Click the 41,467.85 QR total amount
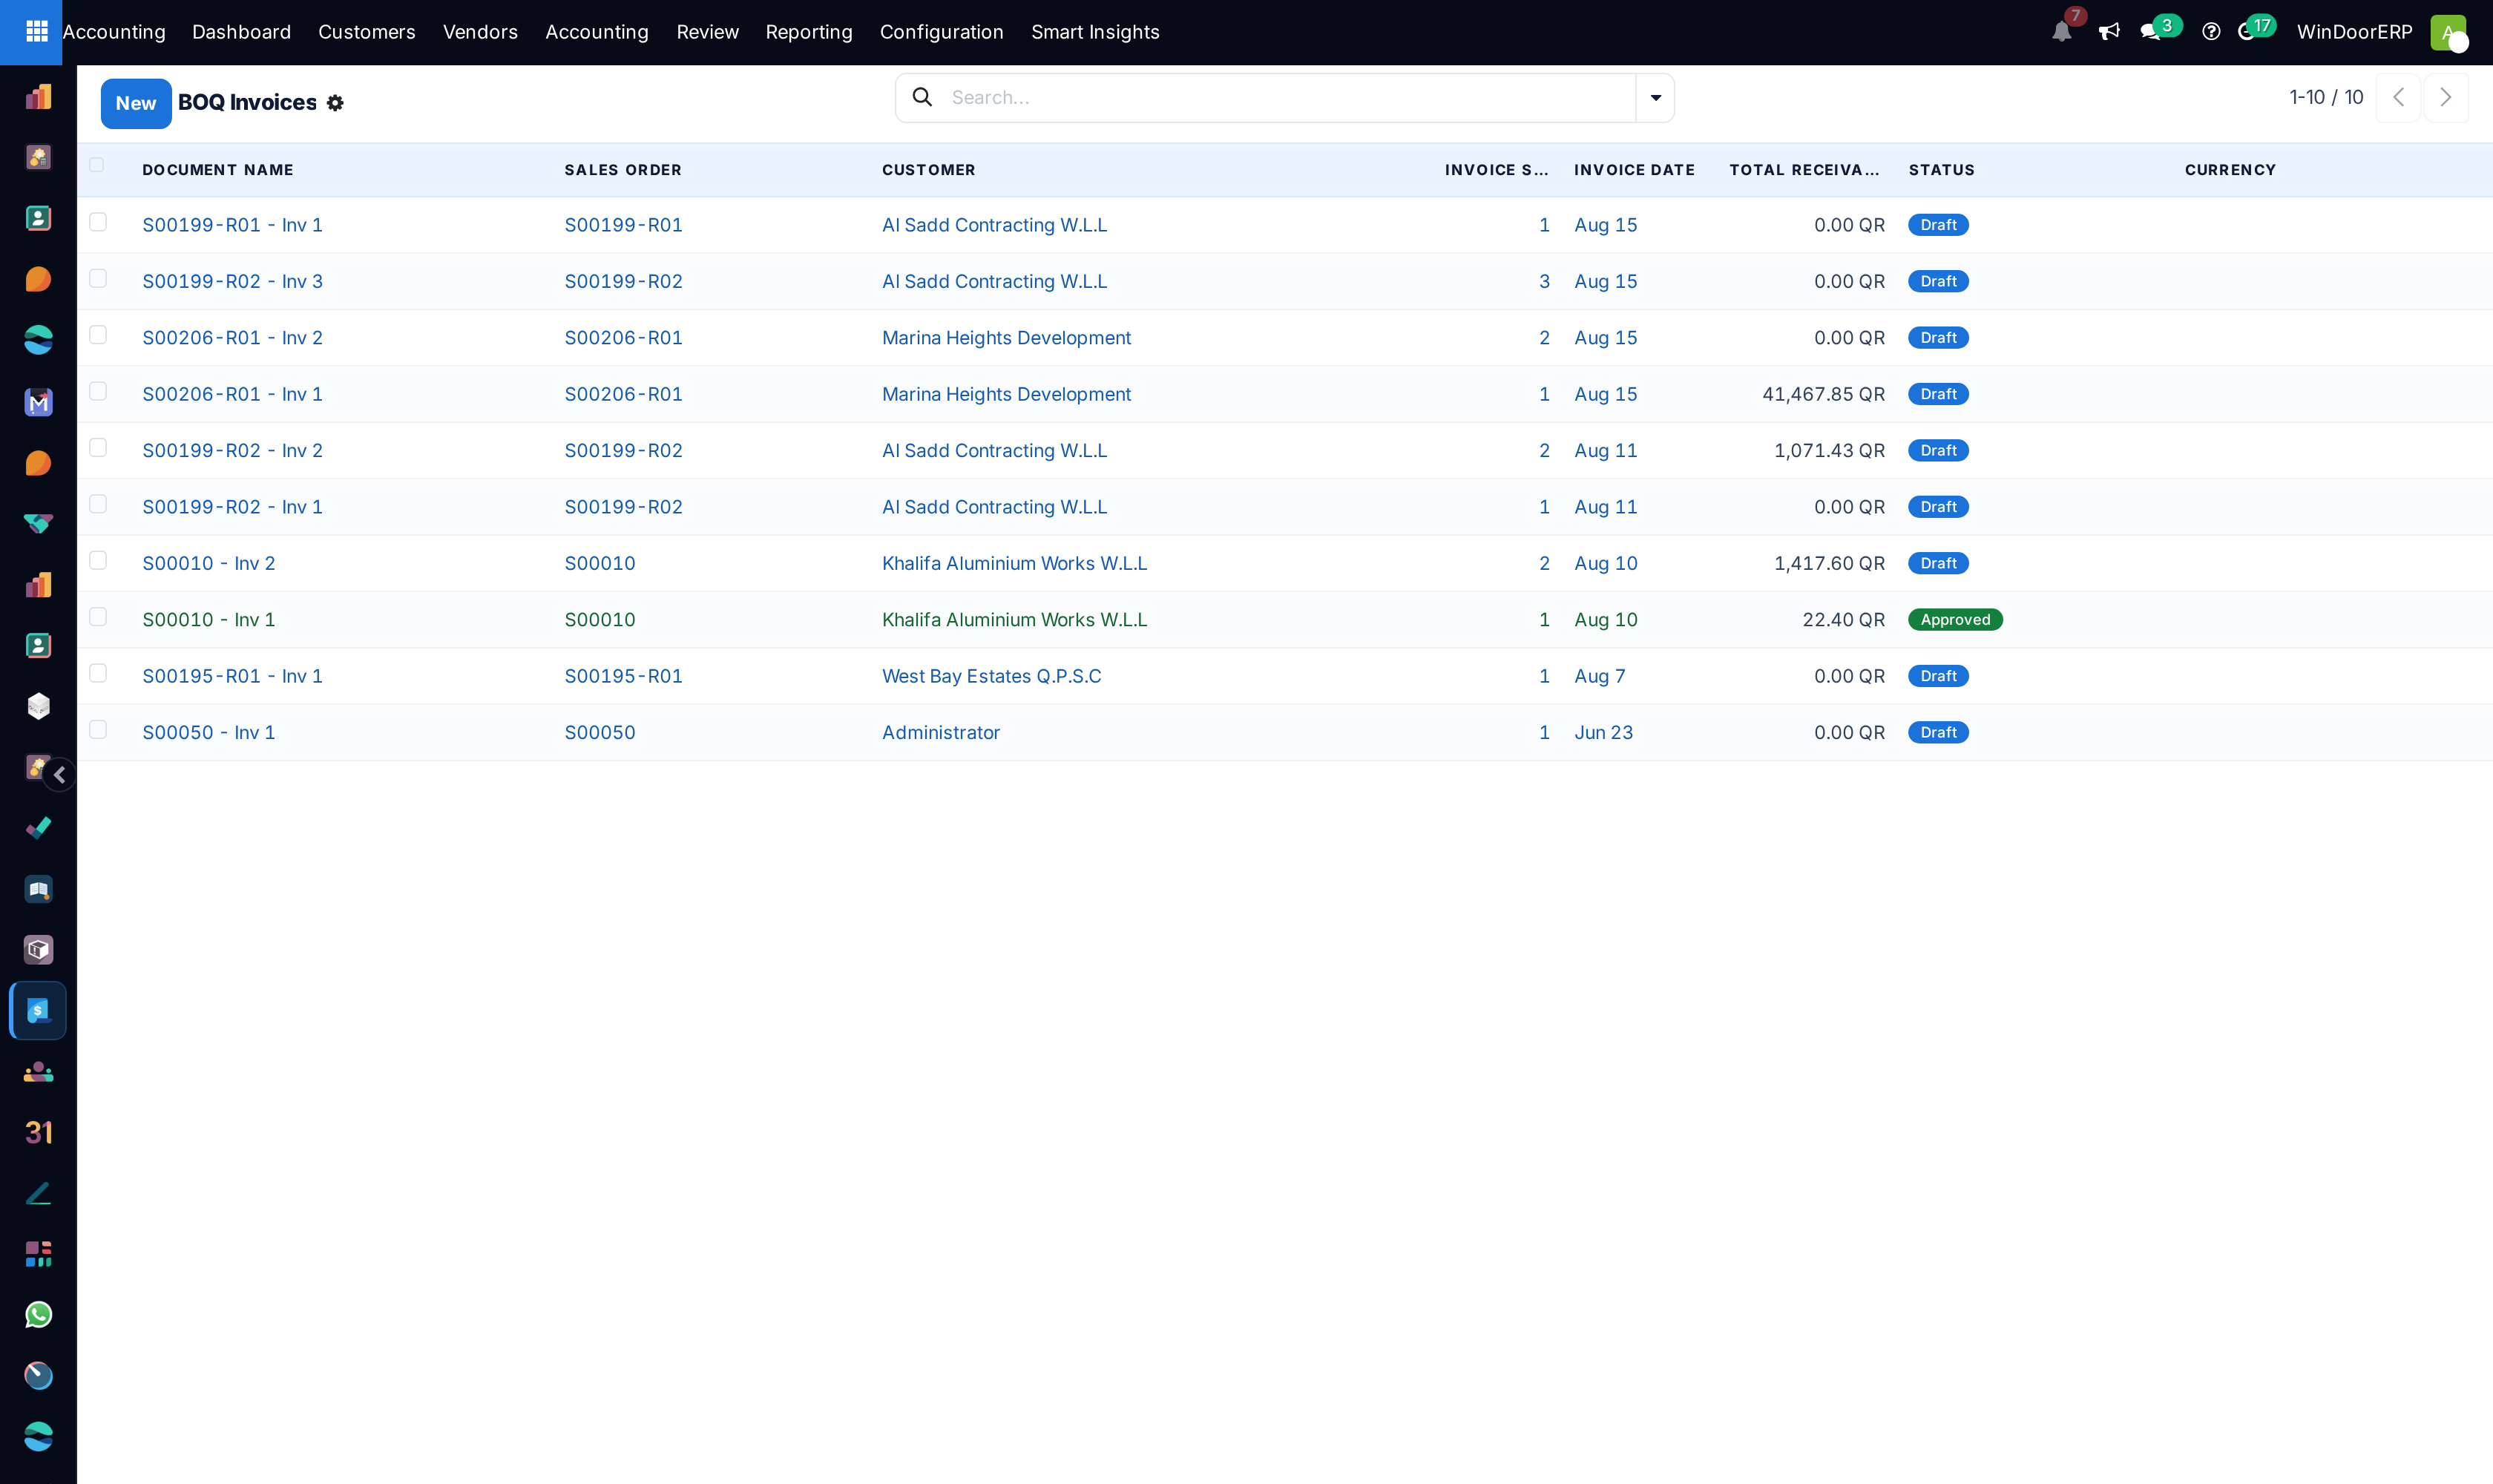2493x1484 pixels. tap(1823, 394)
